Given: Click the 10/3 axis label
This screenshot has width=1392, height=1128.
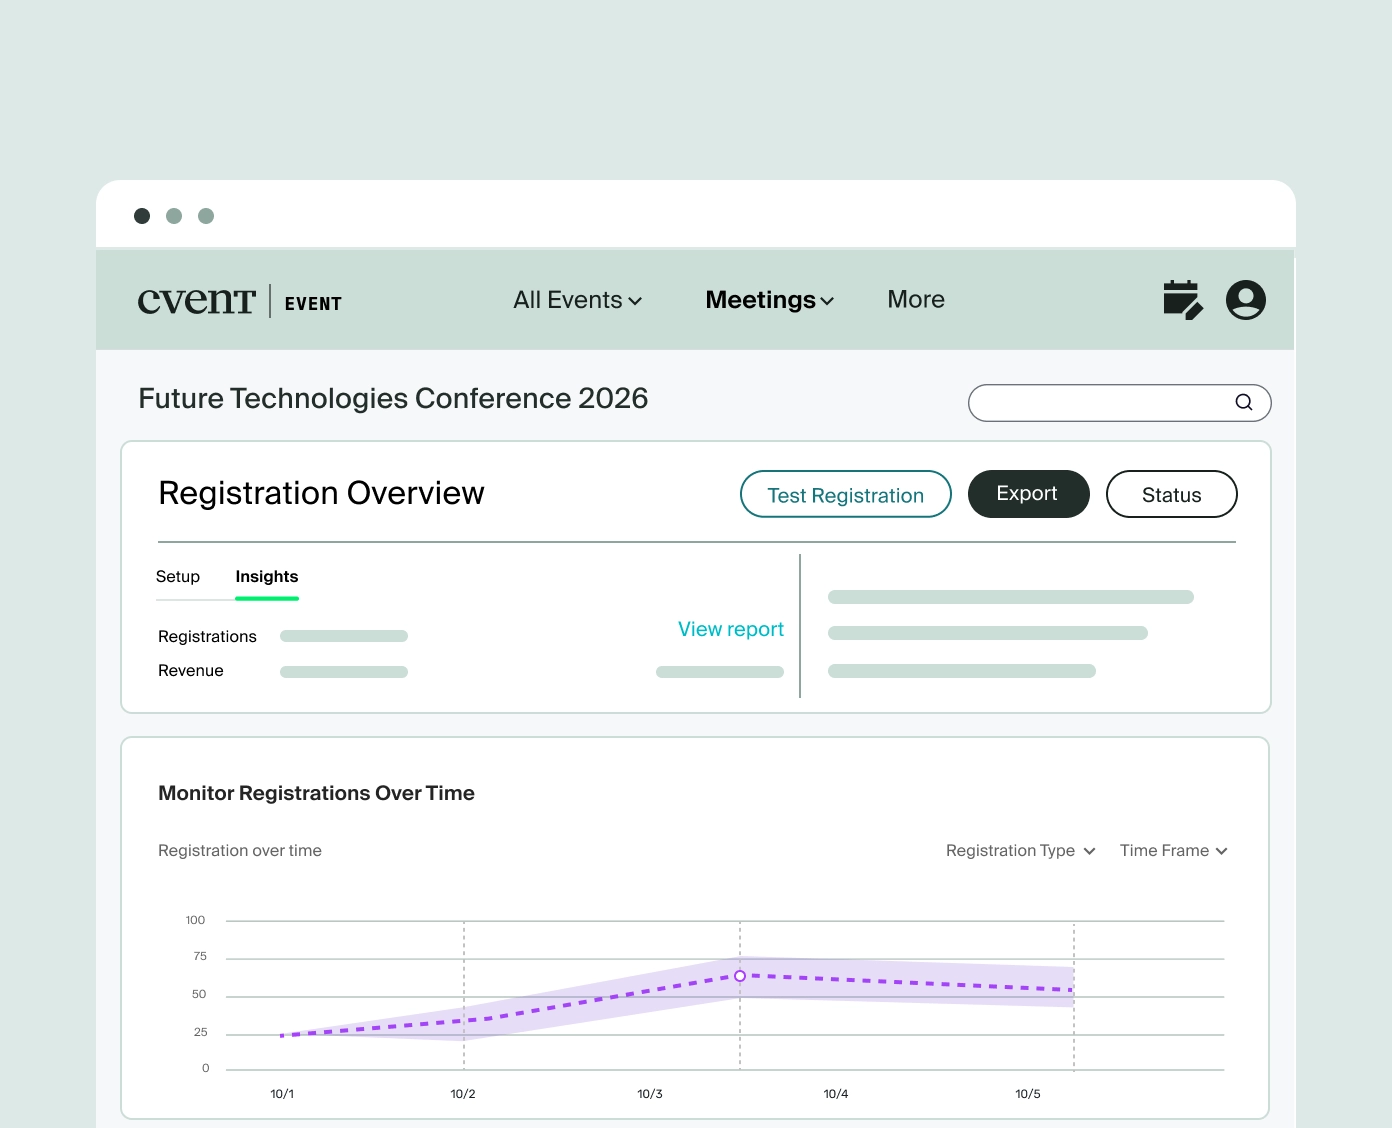Looking at the screenshot, I should click(650, 1094).
